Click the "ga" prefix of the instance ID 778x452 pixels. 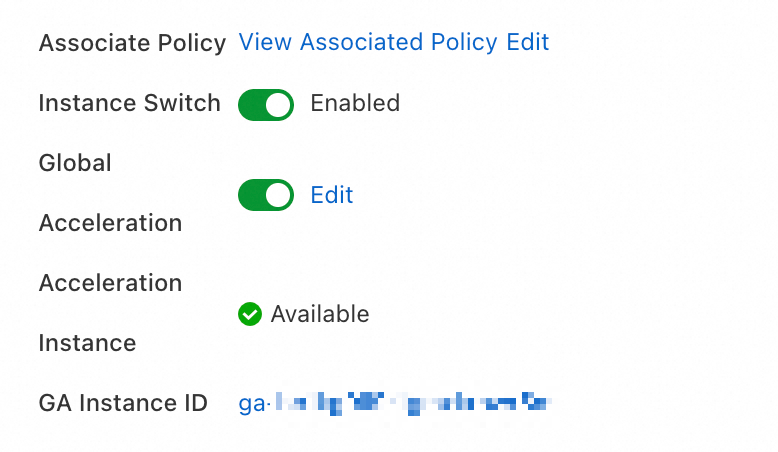(x=250, y=404)
